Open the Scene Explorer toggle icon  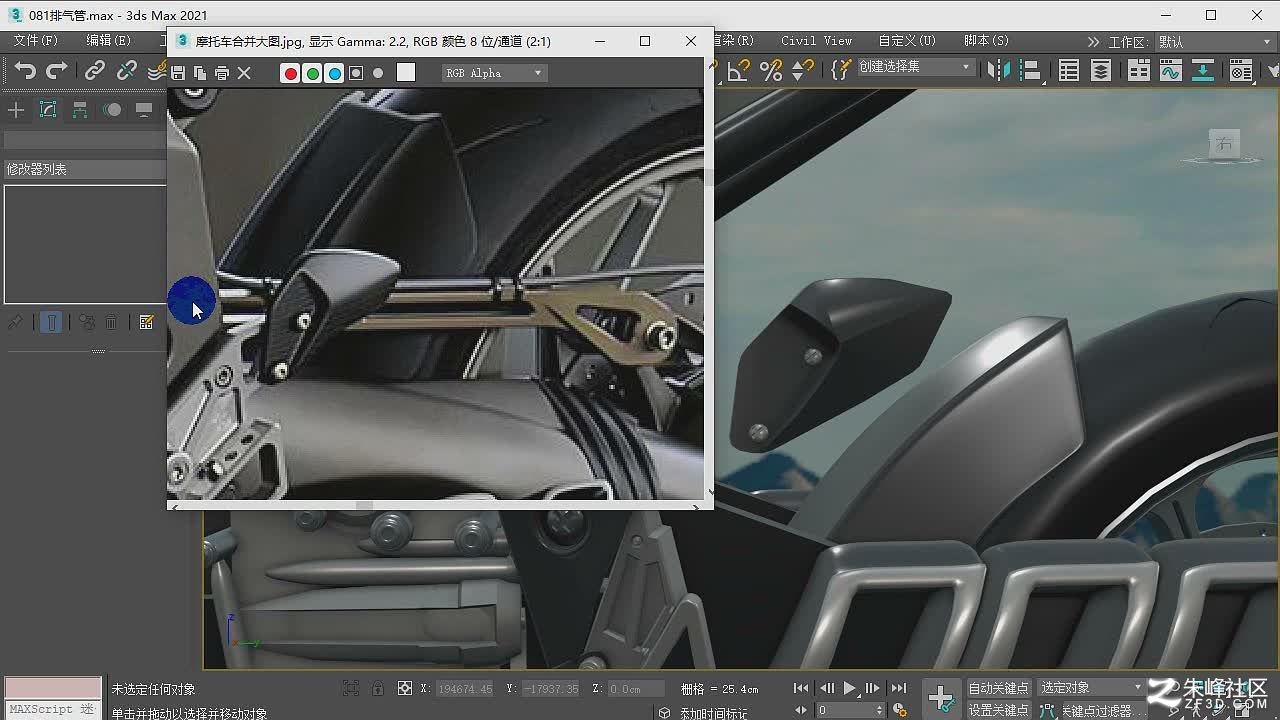[x=1069, y=70]
